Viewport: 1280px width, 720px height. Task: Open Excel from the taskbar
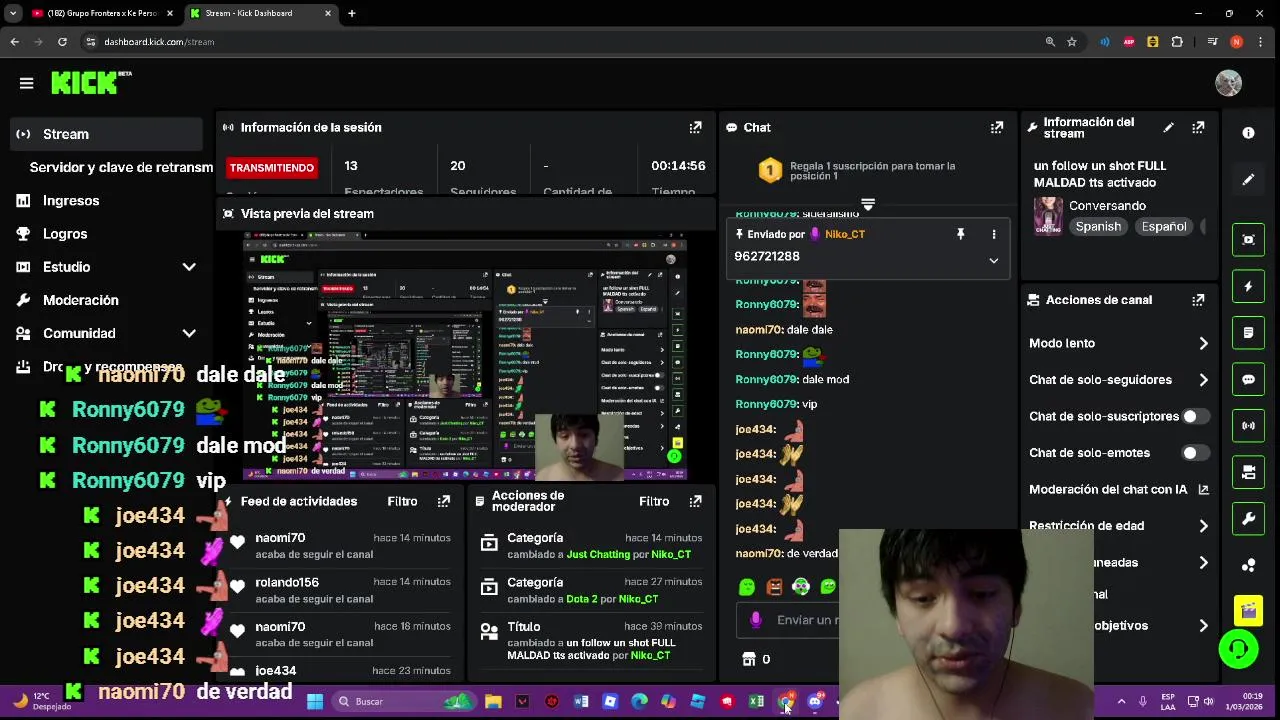click(756, 701)
